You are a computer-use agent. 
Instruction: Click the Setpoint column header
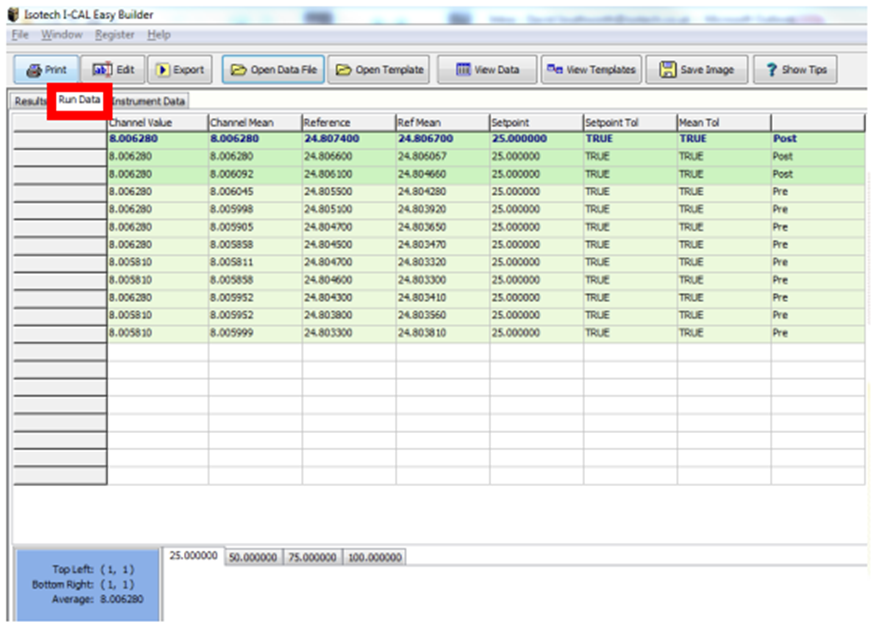point(537,122)
